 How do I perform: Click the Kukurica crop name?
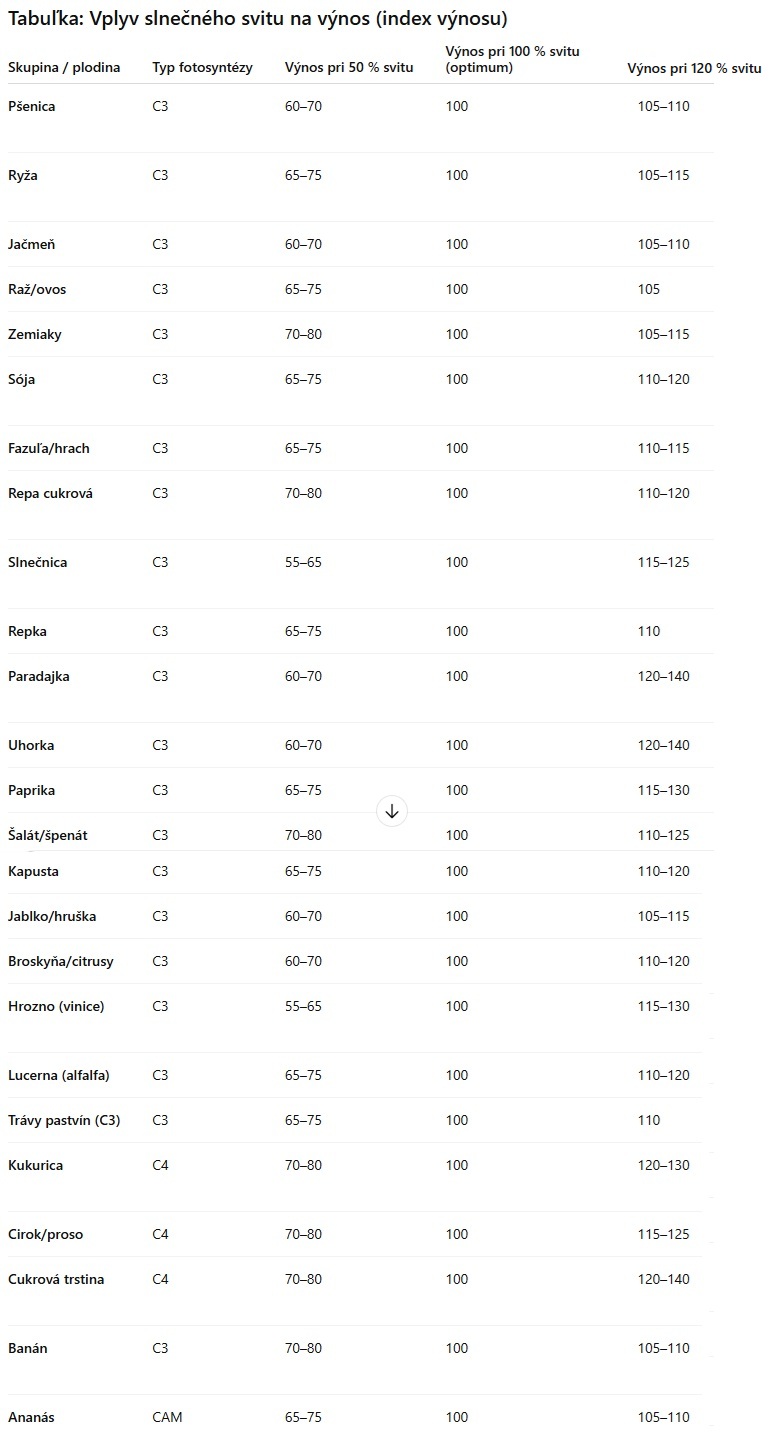point(36,1165)
